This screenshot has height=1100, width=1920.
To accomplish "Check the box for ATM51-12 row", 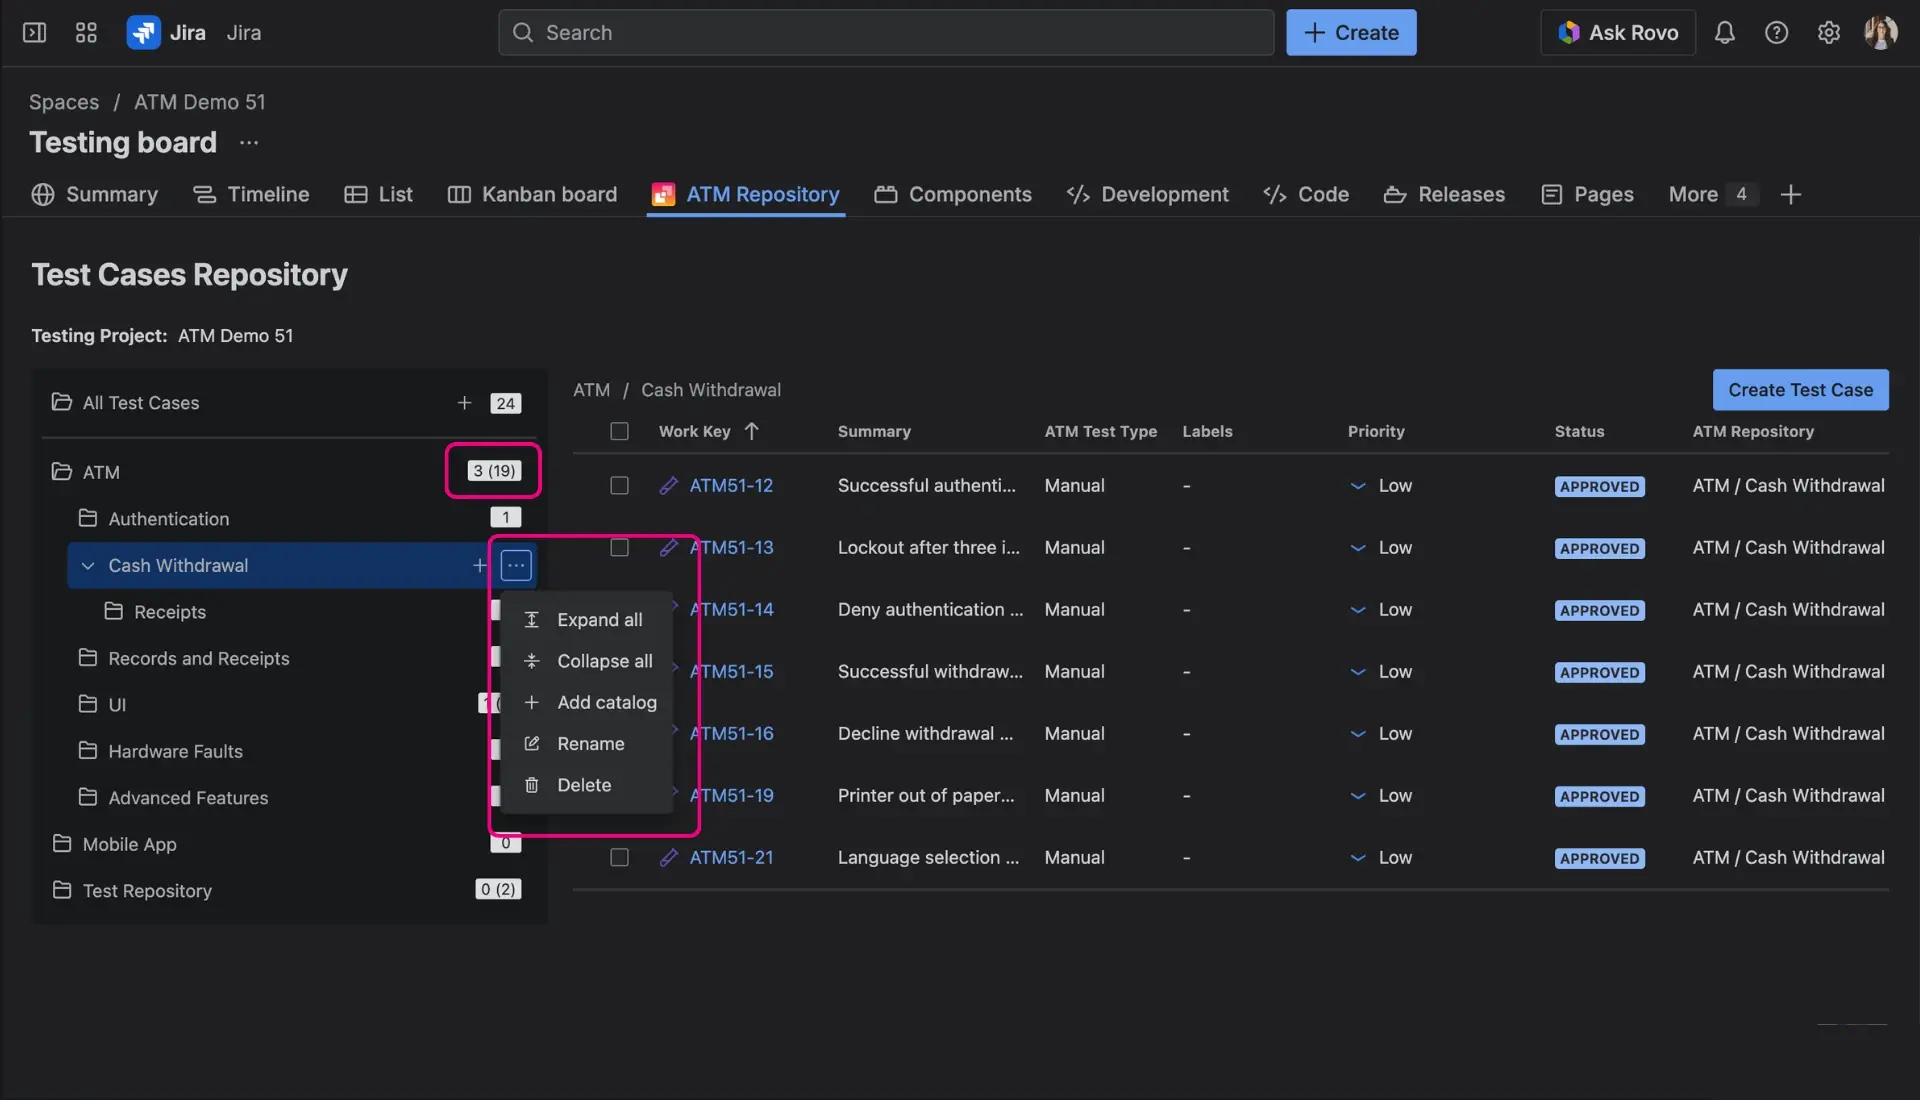I will [x=620, y=486].
